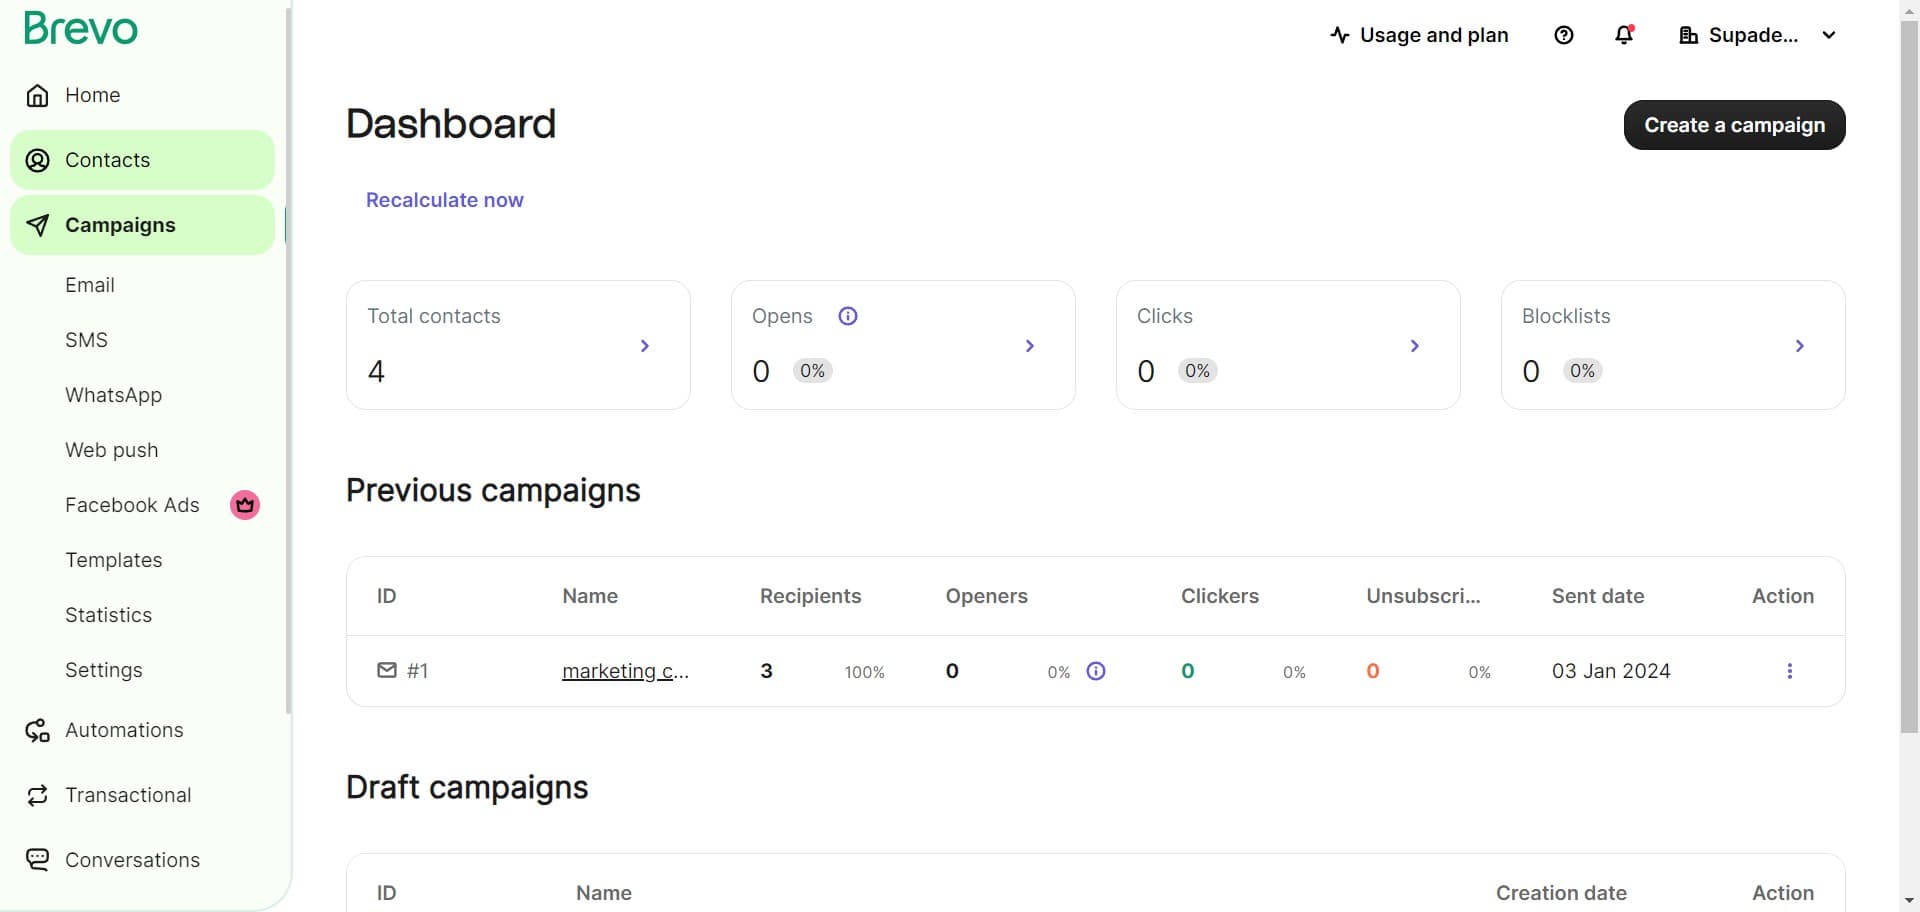Screen dimensions: 1920x912
Task: Click the notification bell
Action: click(1621, 35)
